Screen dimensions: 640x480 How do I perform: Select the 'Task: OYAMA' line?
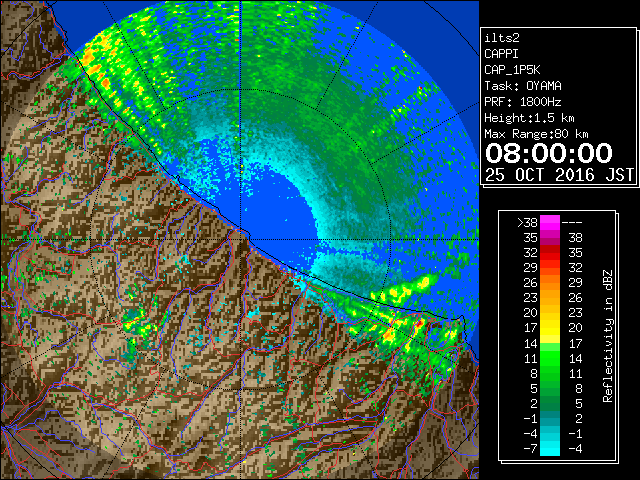522,86
